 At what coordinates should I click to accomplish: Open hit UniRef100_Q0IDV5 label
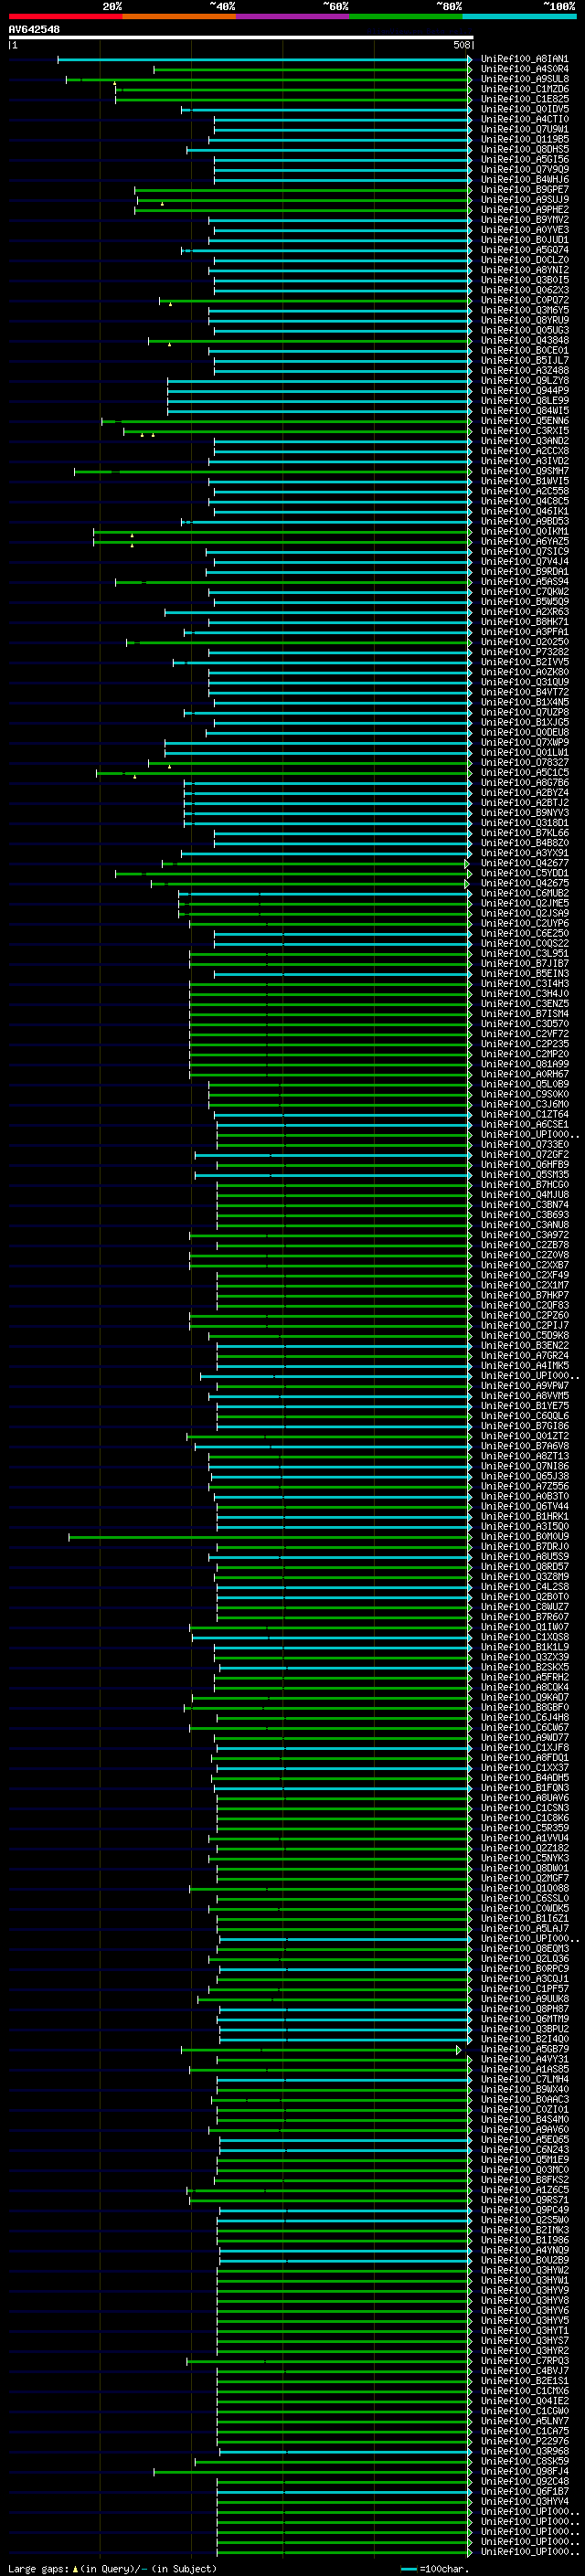(x=525, y=109)
